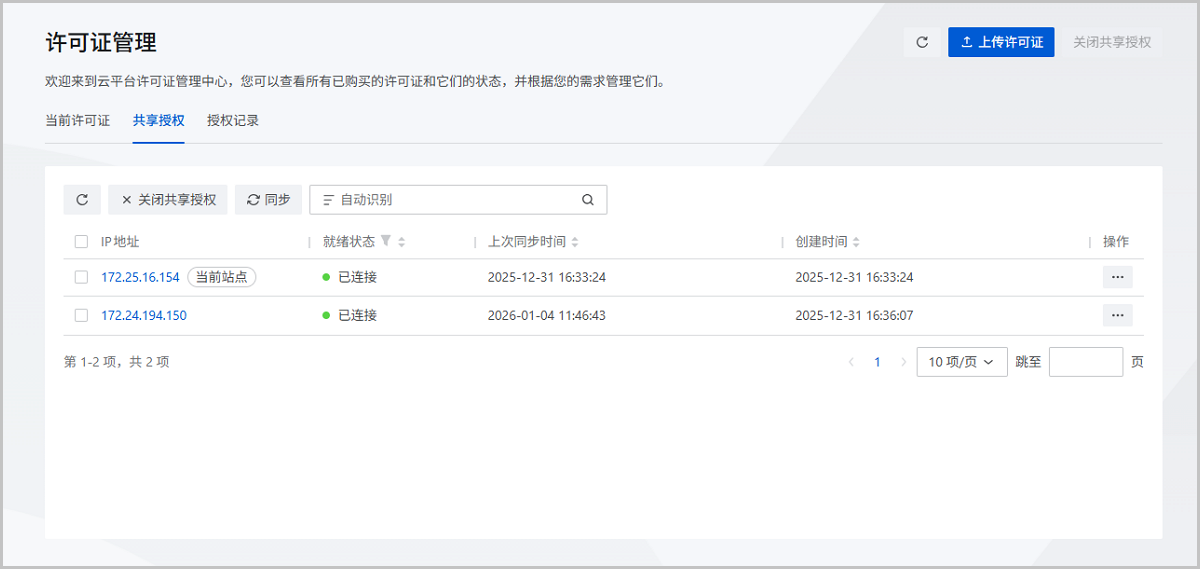
Task: Click the refresh icon beside 上传许可证
Action: point(922,42)
